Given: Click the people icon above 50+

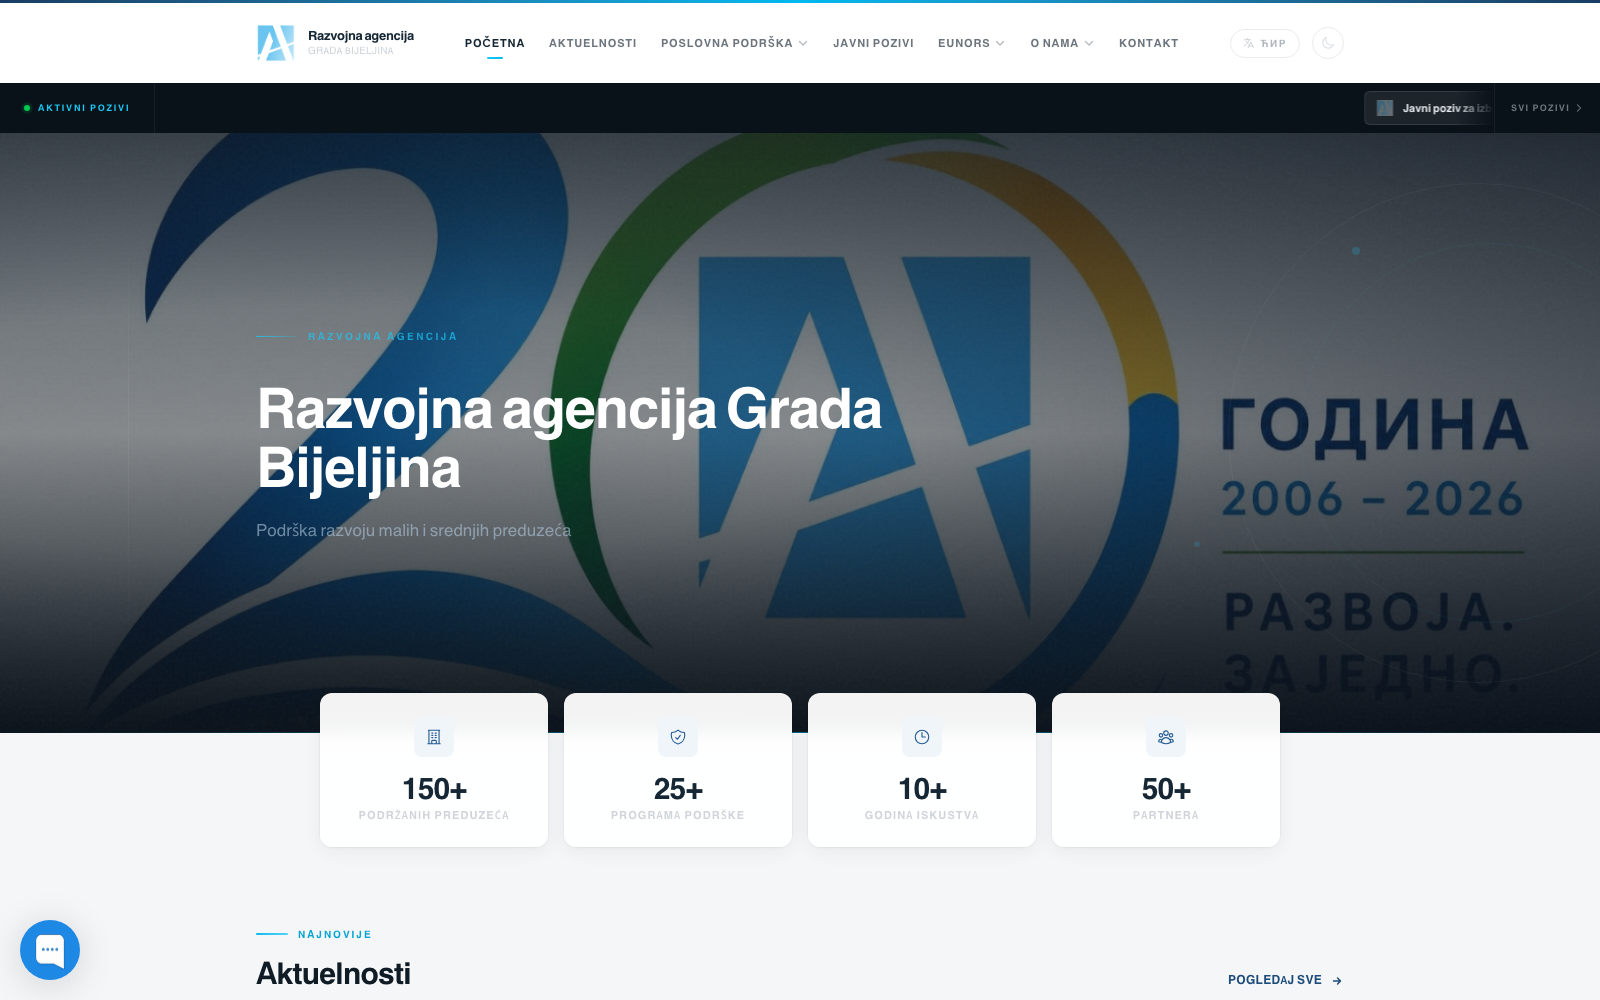Looking at the screenshot, I should pyautogui.click(x=1166, y=737).
